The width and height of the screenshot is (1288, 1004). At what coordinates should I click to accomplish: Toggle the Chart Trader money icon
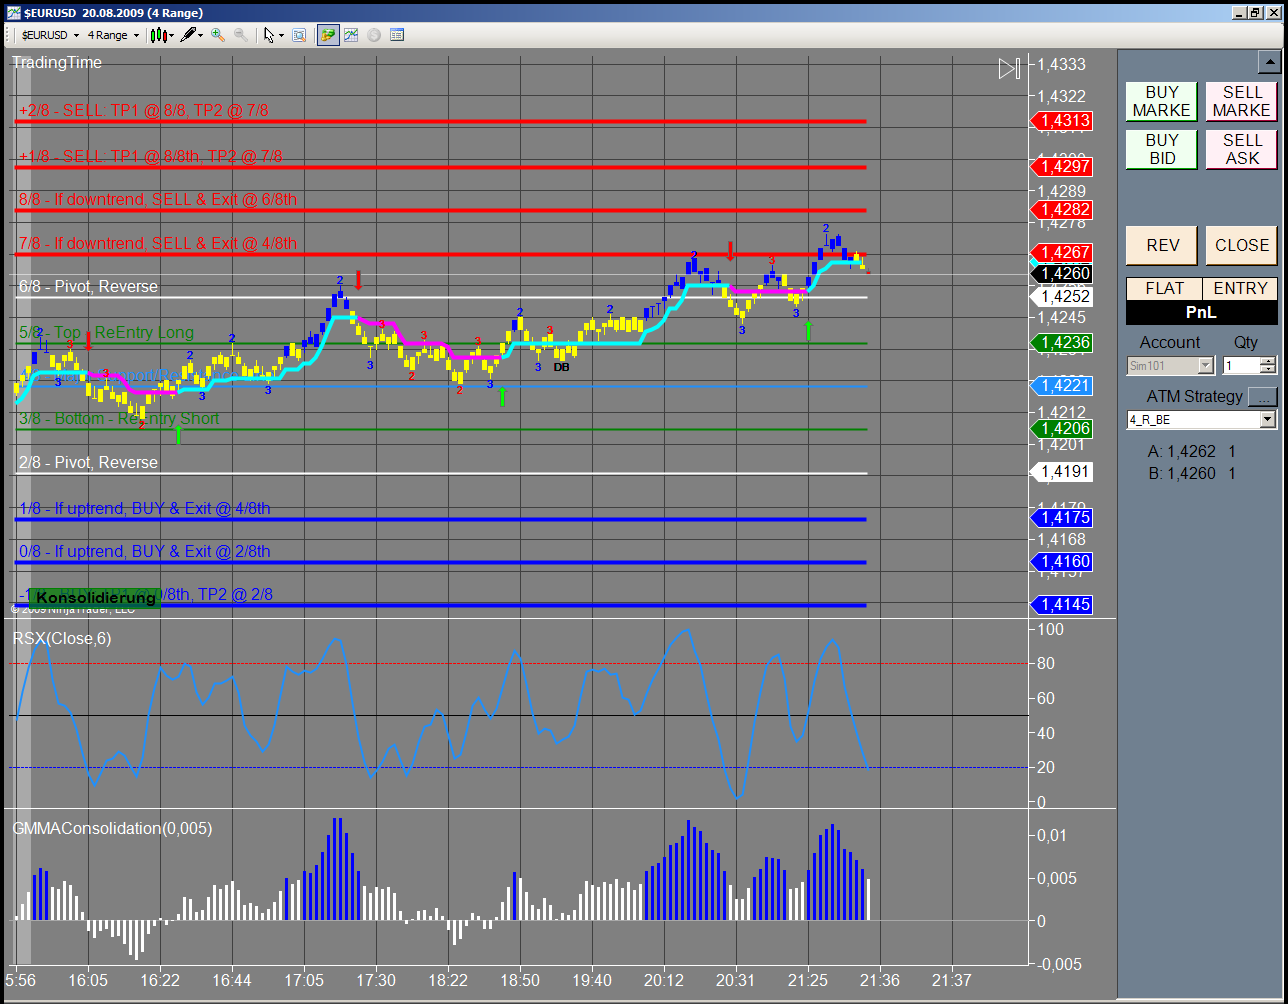[x=328, y=35]
